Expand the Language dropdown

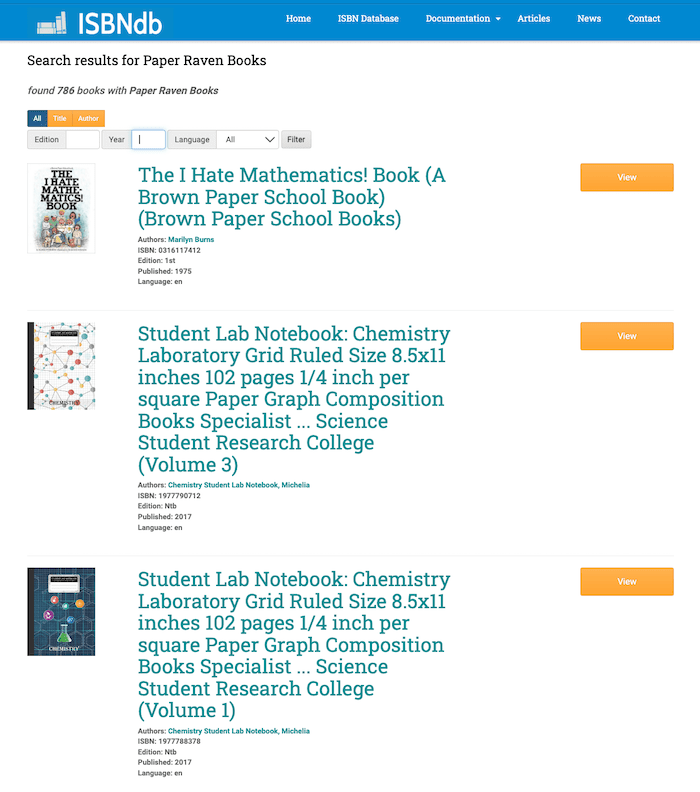tap(249, 140)
